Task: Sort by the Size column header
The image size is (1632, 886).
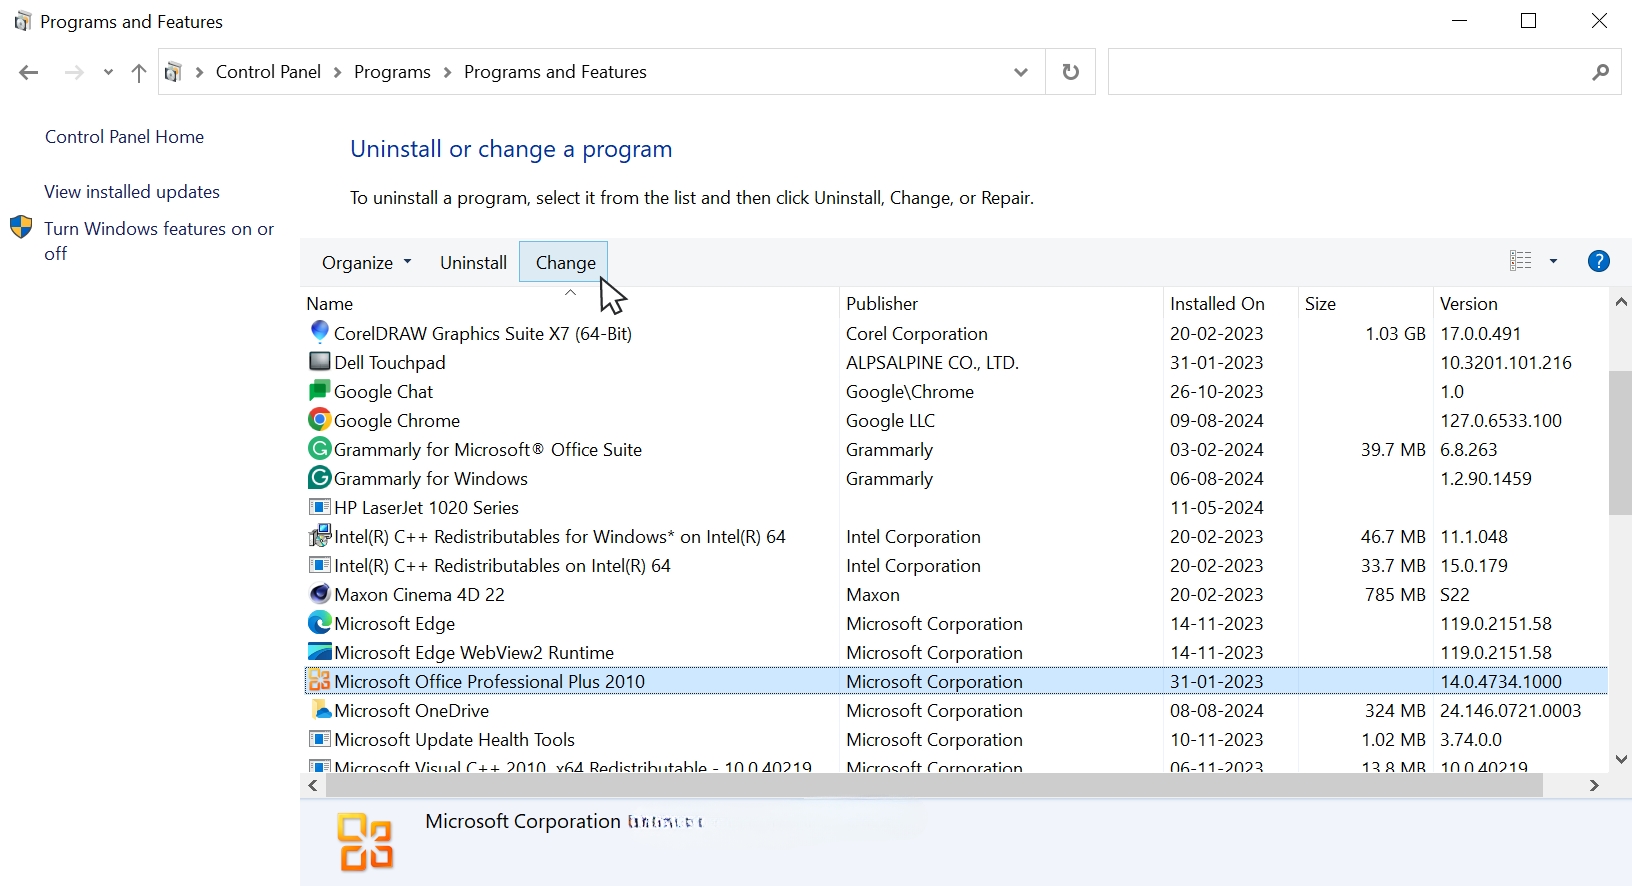Action: (1365, 303)
